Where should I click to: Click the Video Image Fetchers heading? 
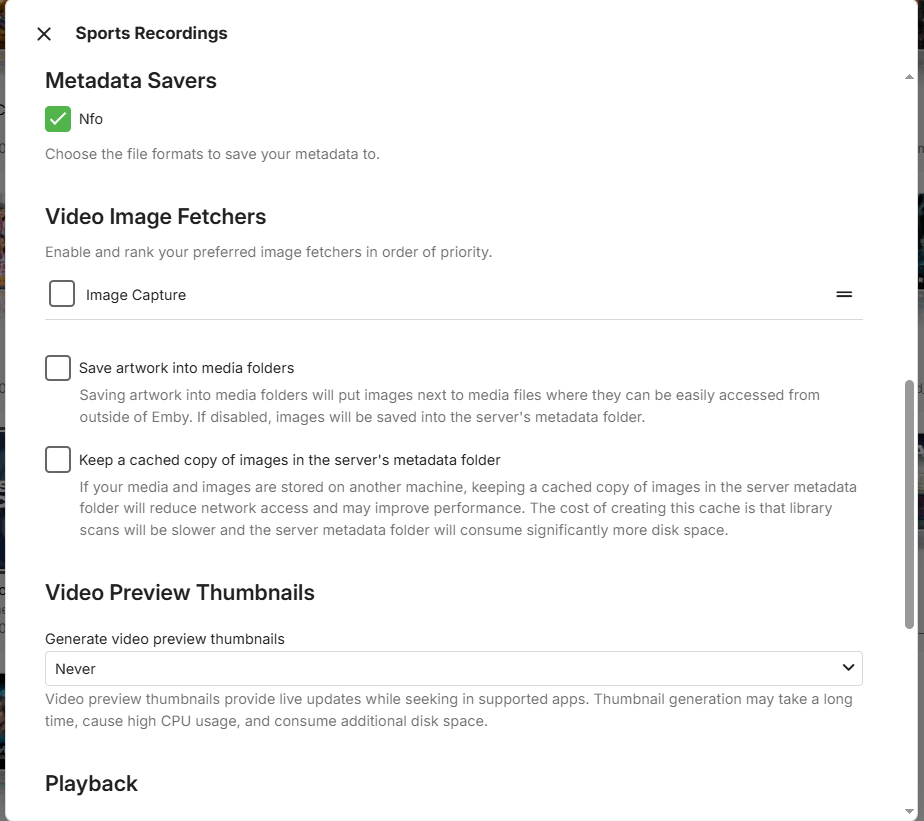click(x=155, y=217)
